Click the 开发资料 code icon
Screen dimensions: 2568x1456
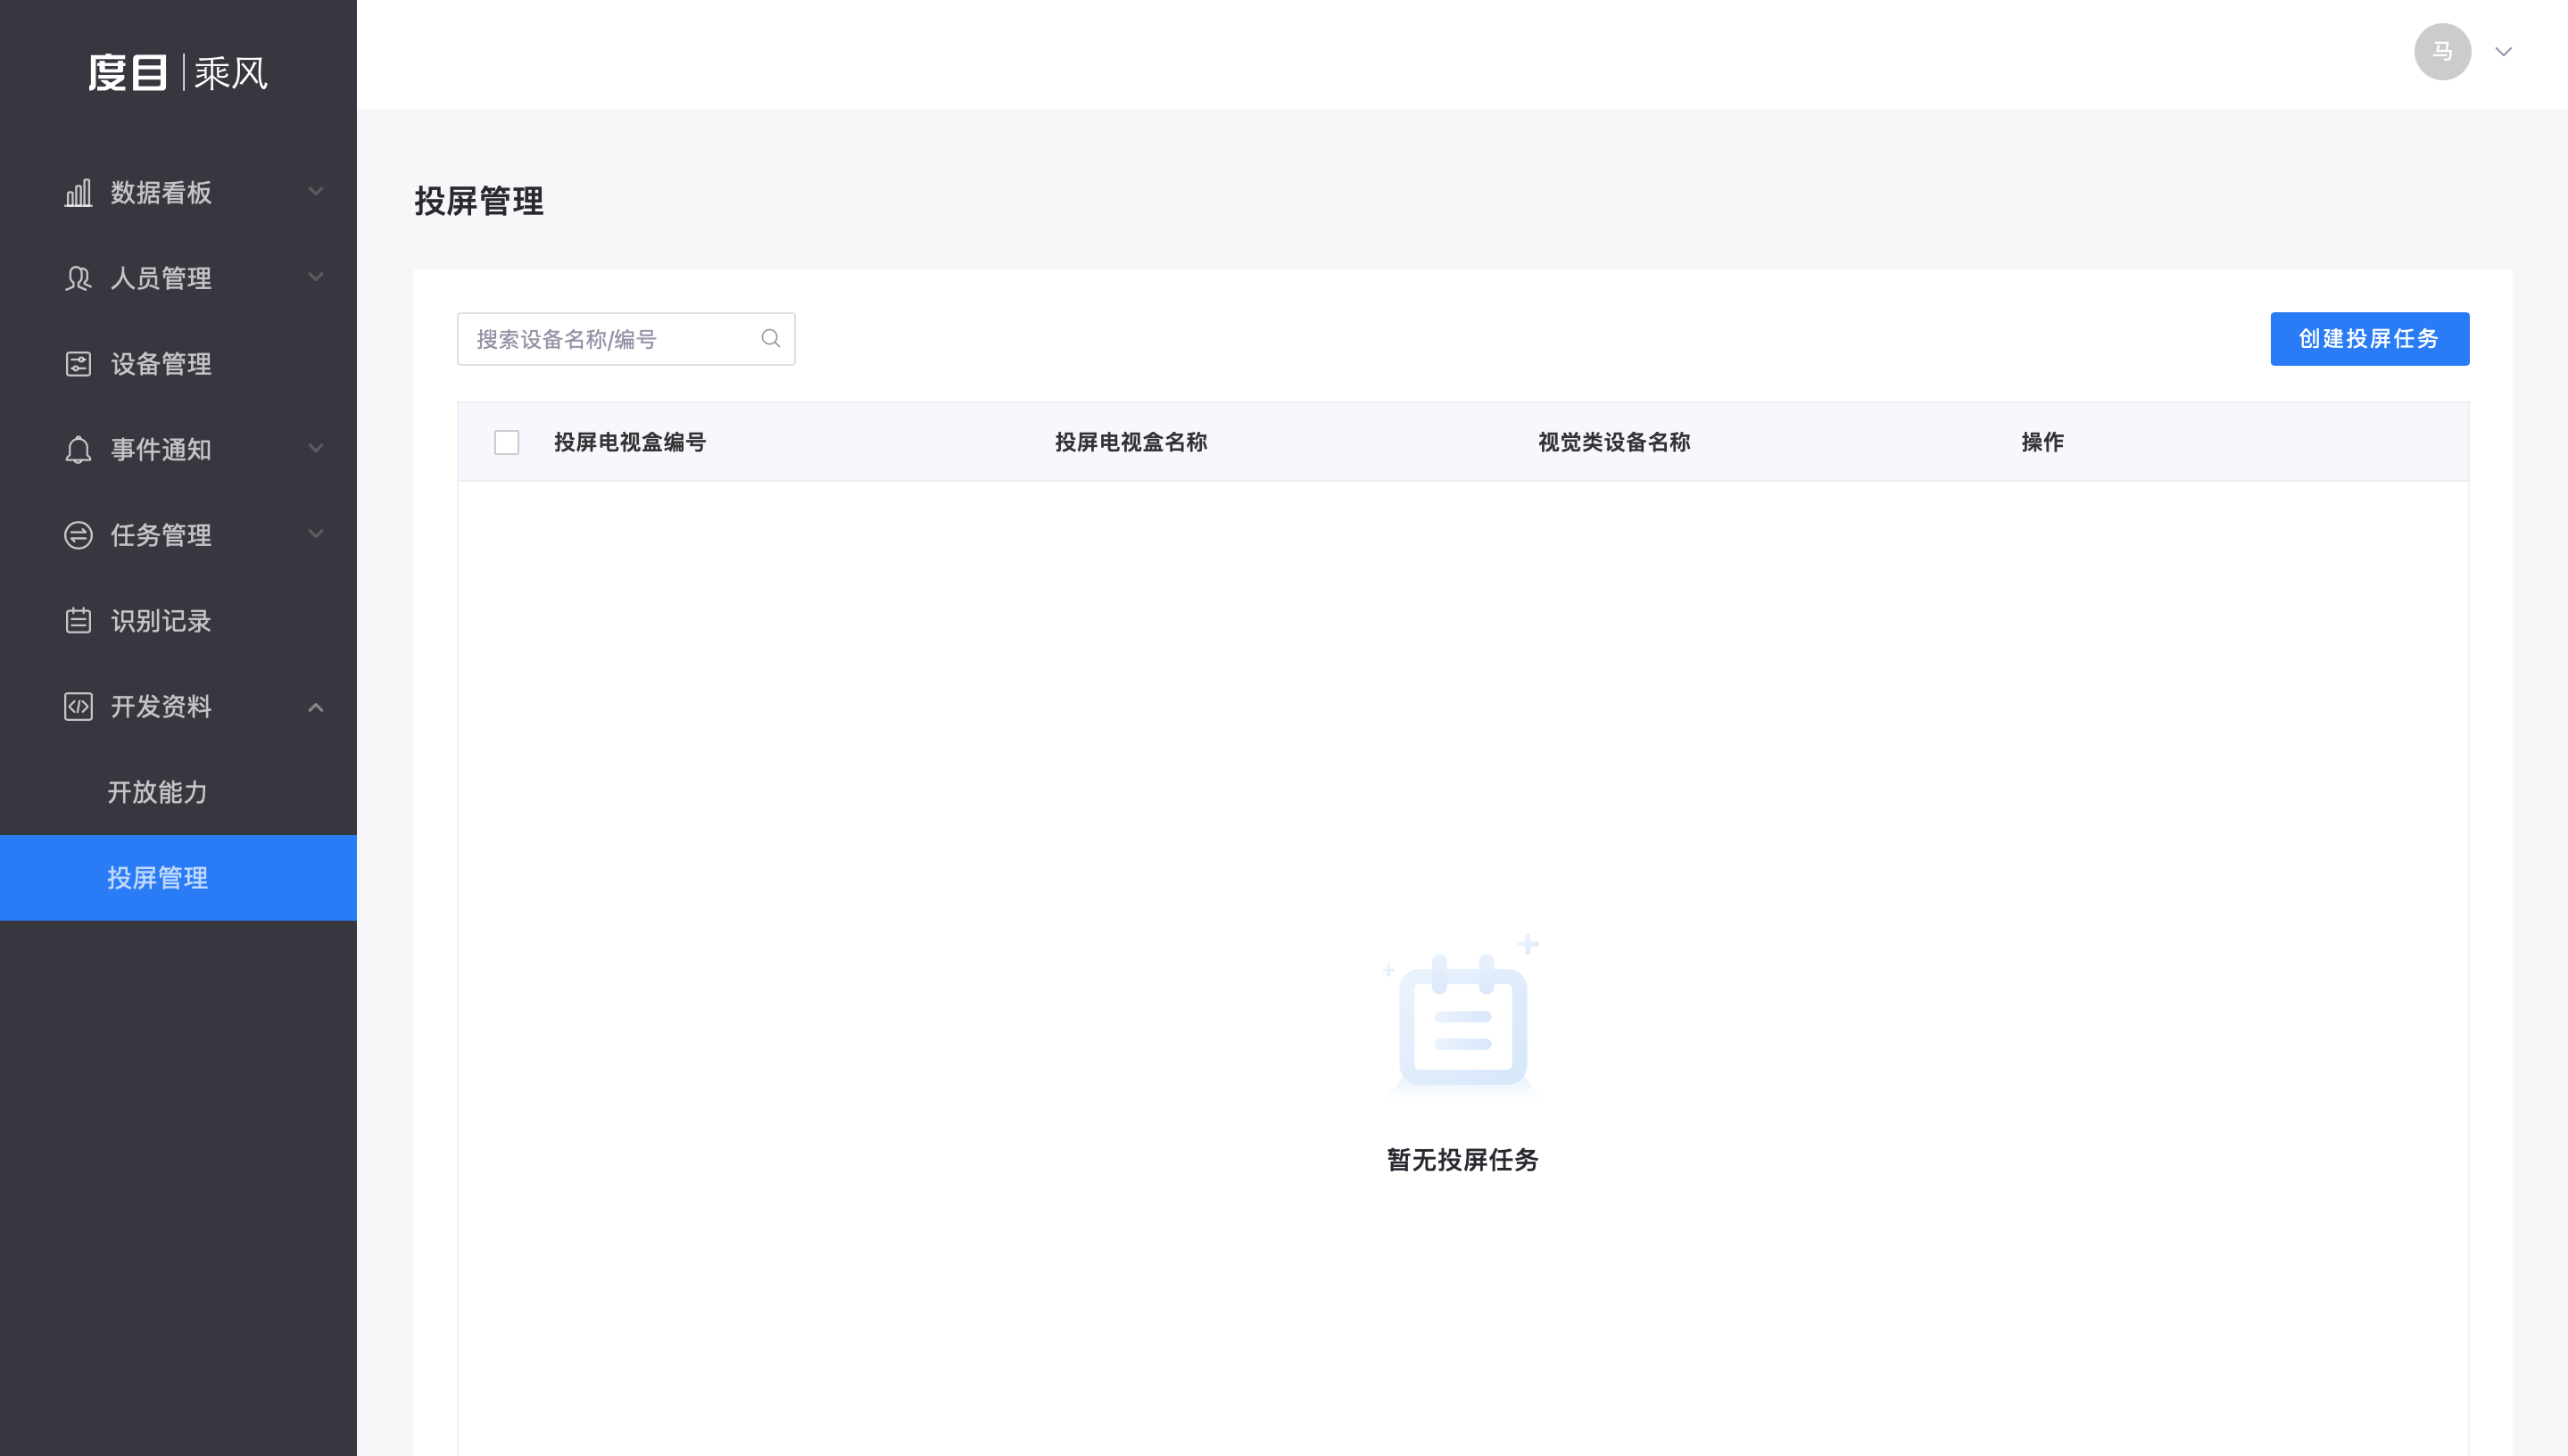78,707
